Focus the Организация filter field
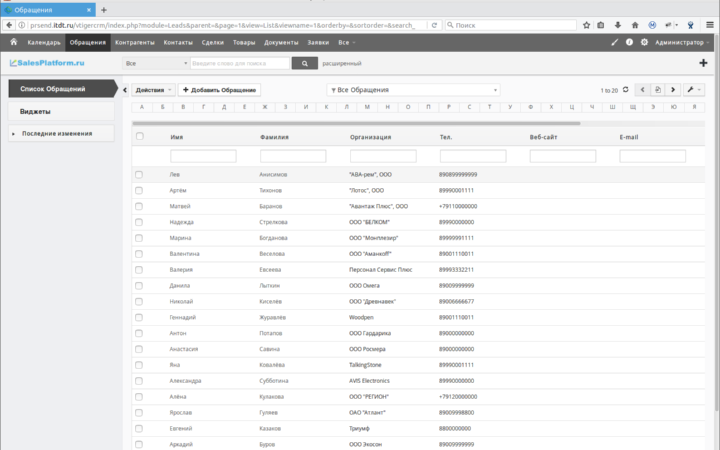 383,156
